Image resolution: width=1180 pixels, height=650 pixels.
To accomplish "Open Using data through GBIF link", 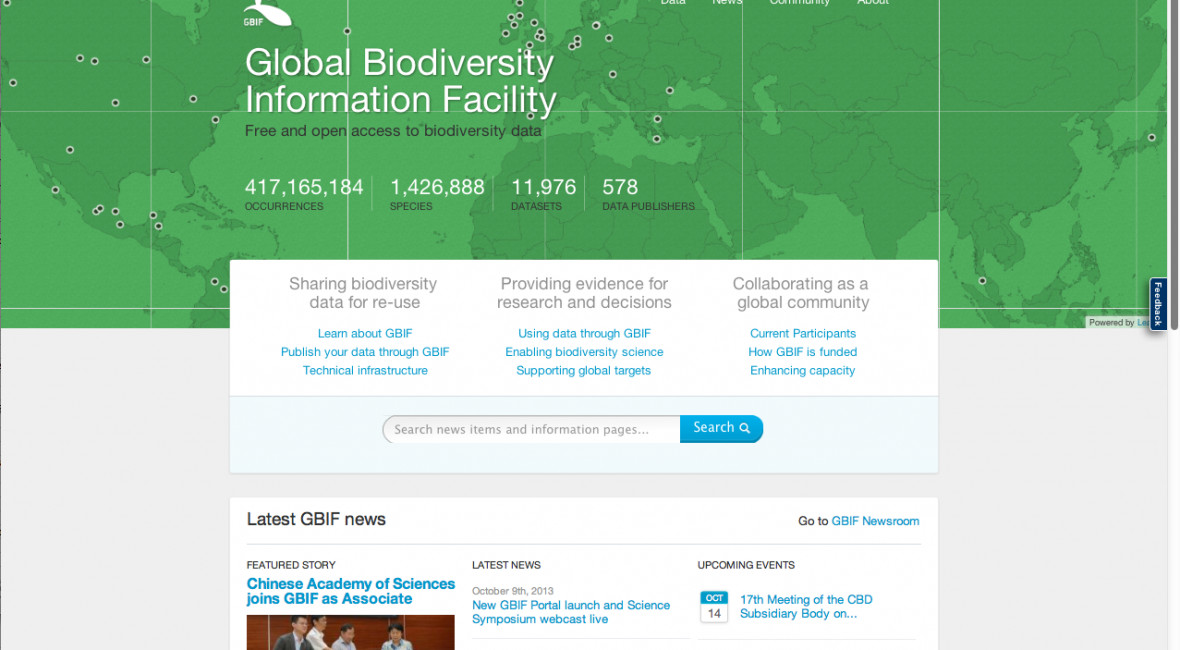I will [584, 333].
